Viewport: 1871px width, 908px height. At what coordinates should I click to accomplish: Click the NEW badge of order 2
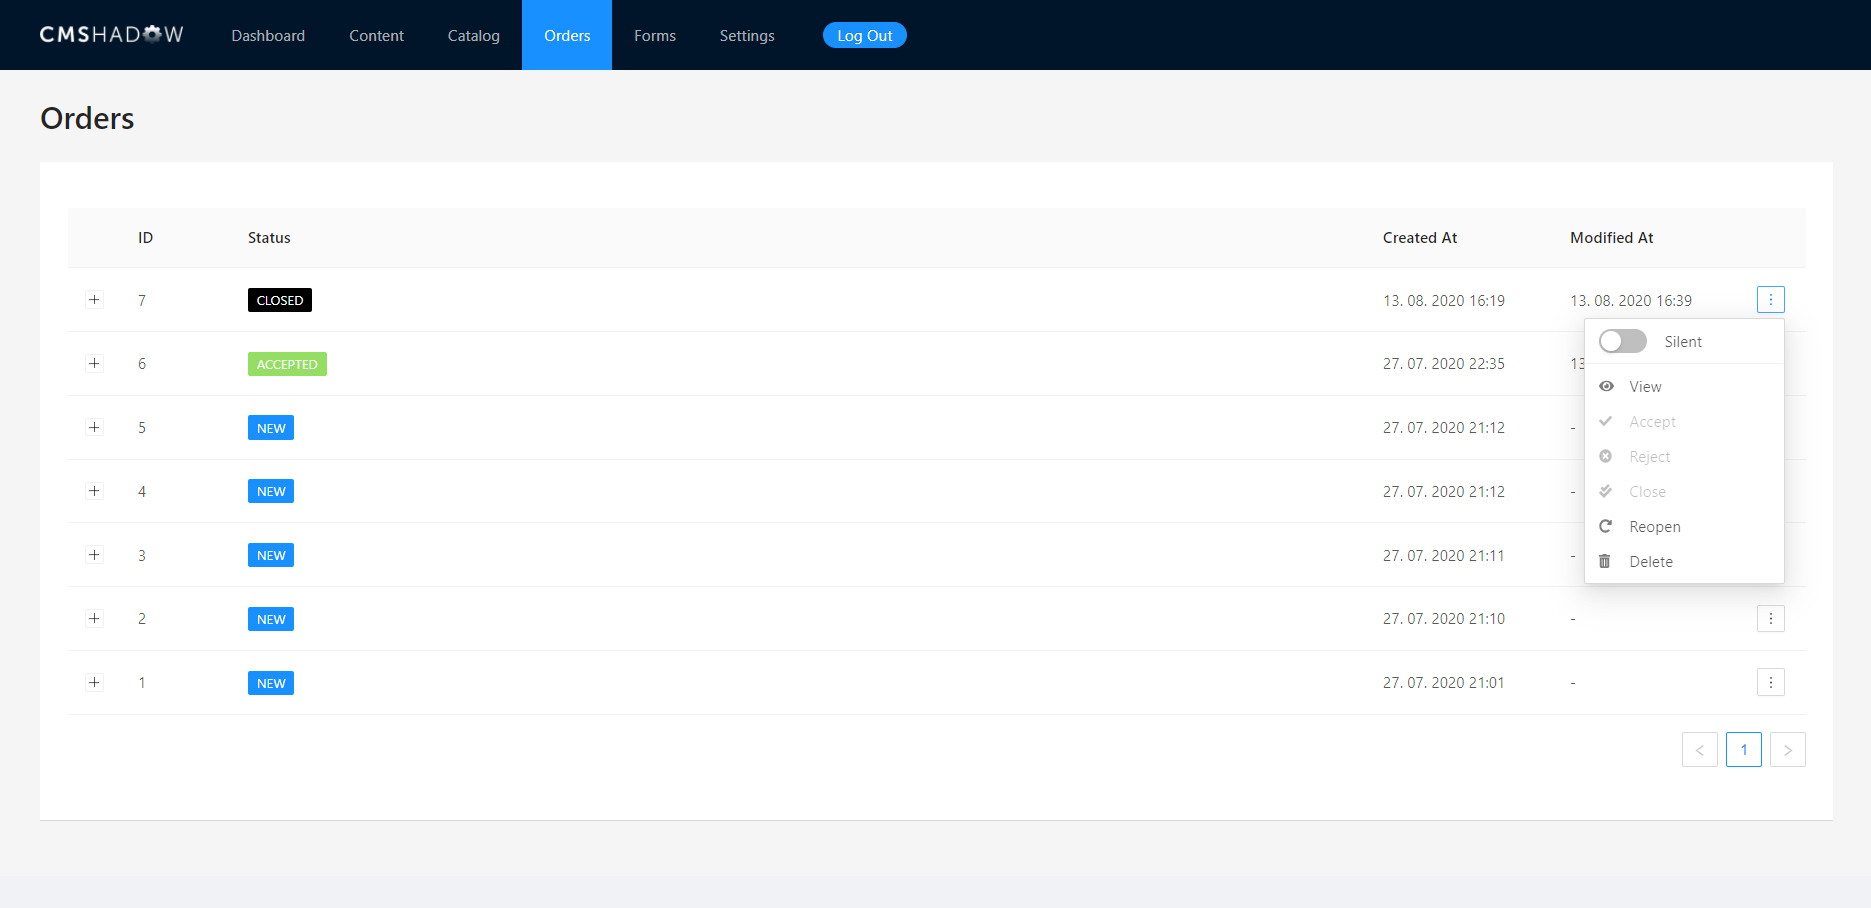[271, 619]
